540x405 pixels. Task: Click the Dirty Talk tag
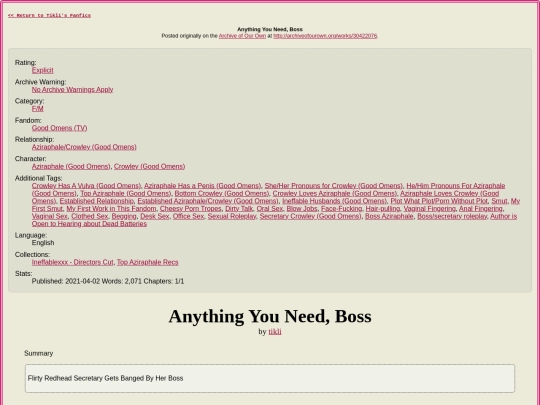click(x=239, y=209)
